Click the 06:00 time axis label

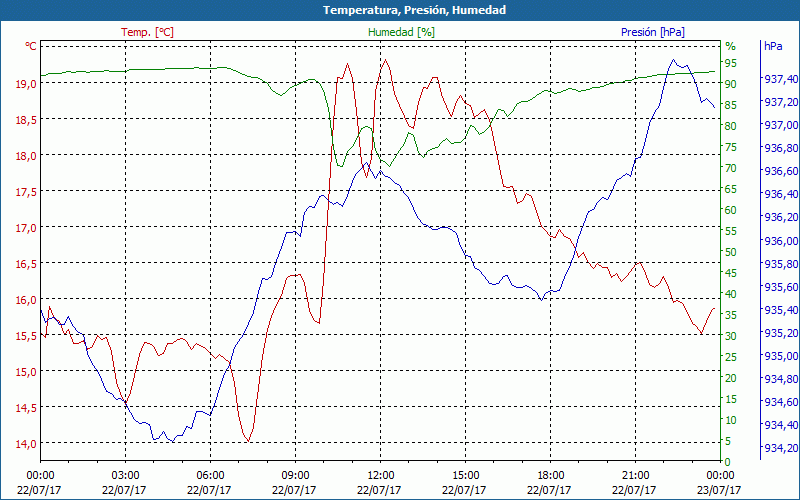coord(210,476)
